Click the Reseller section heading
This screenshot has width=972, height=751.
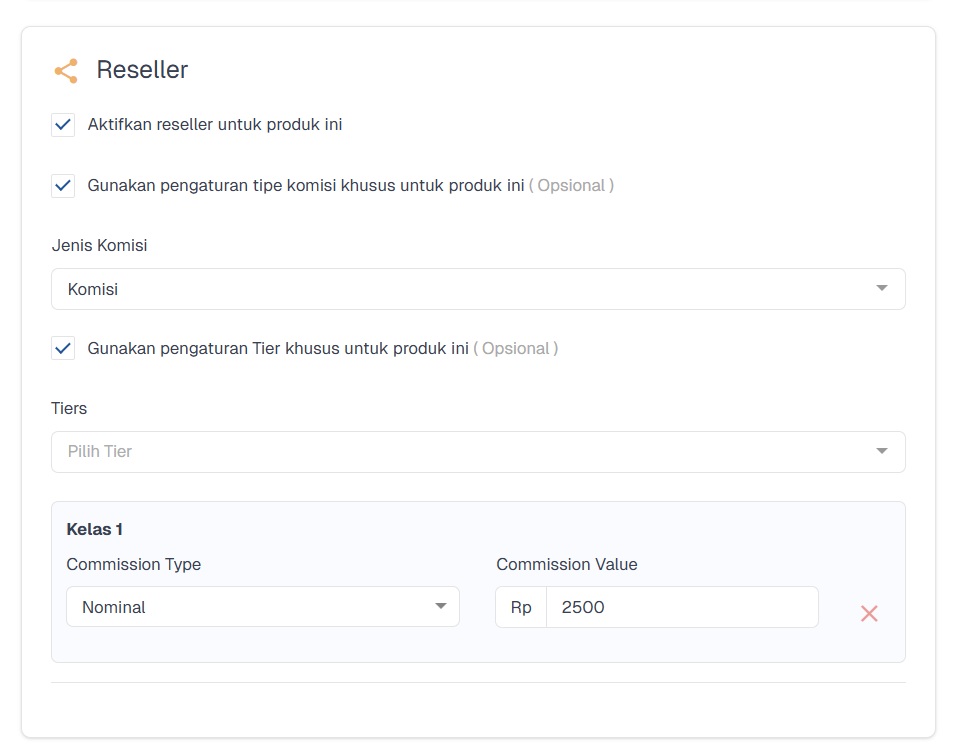(x=142, y=69)
